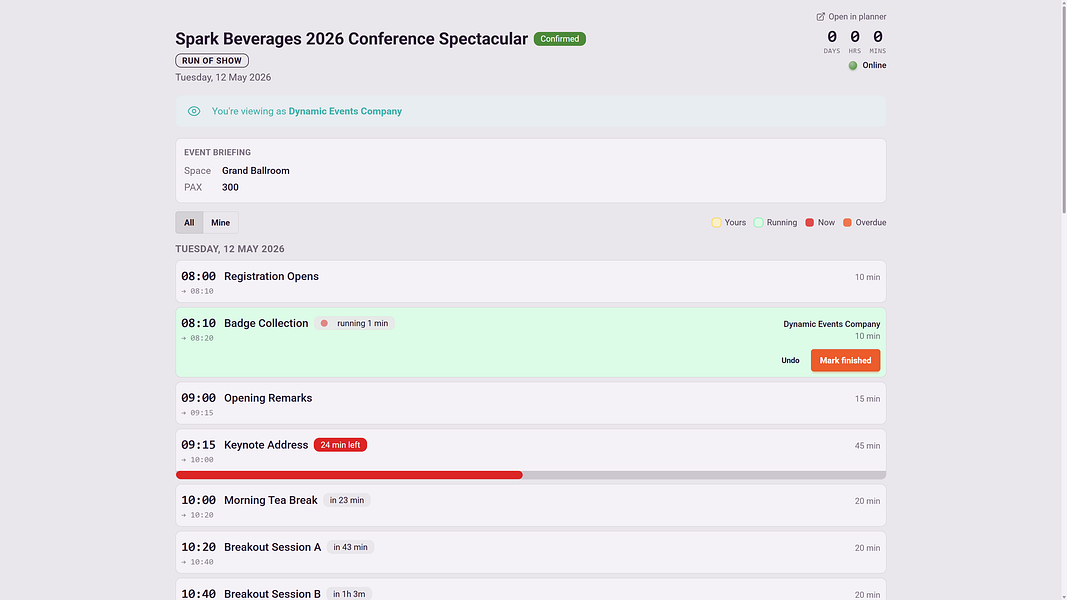Click the Yours legend yellow swatch
This screenshot has height=600, width=1067.
[716, 222]
